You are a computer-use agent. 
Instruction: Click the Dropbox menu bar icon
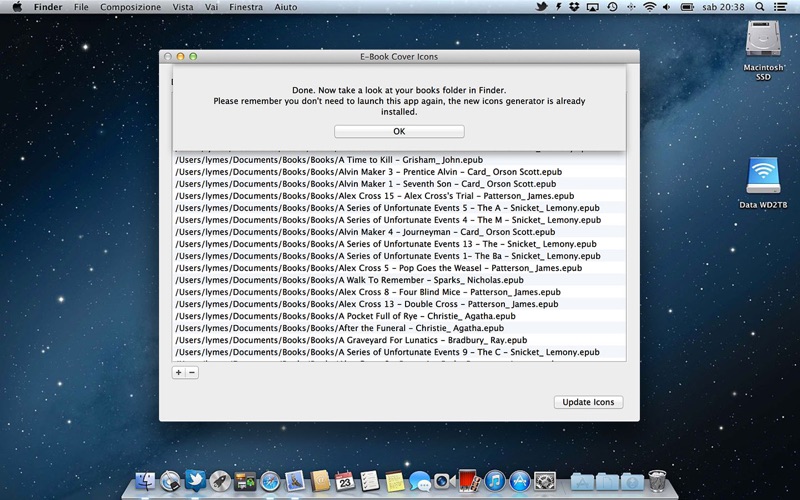coord(574,7)
